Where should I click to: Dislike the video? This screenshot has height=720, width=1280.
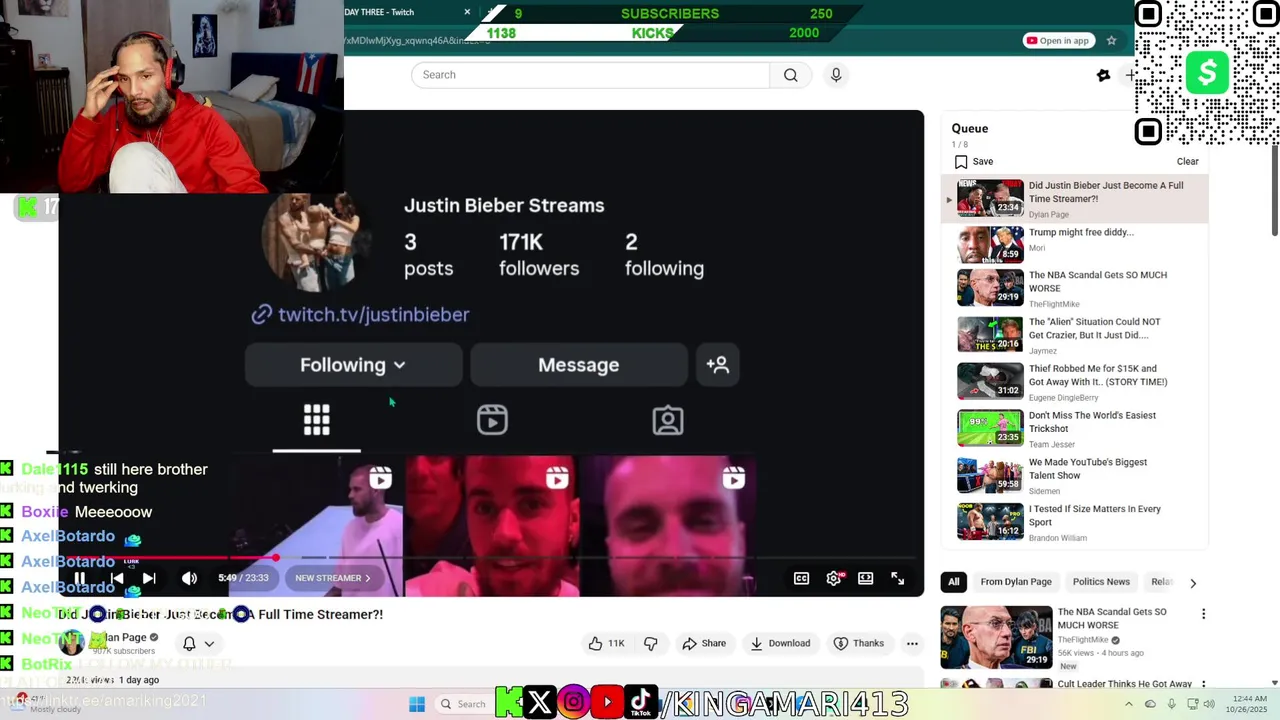[x=650, y=643]
